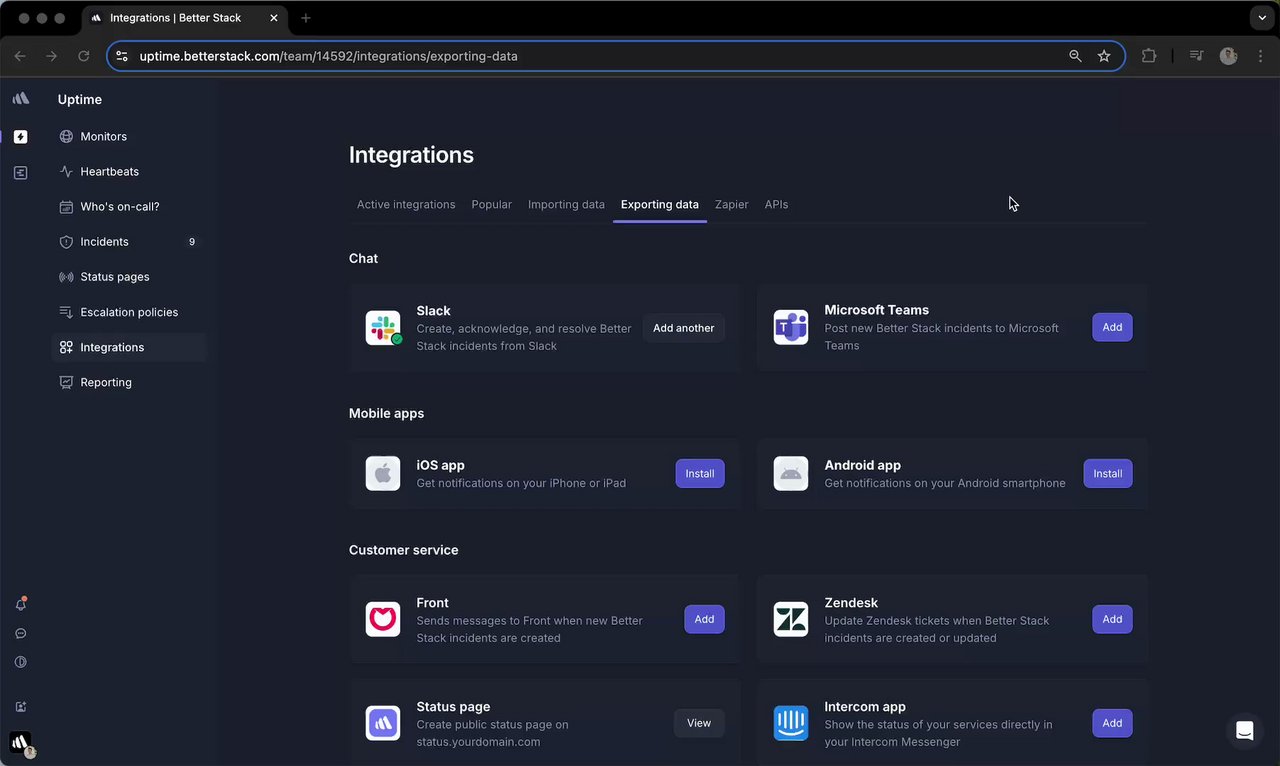Click the browser forward arrow
This screenshot has width=1280, height=766.
point(52,56)
